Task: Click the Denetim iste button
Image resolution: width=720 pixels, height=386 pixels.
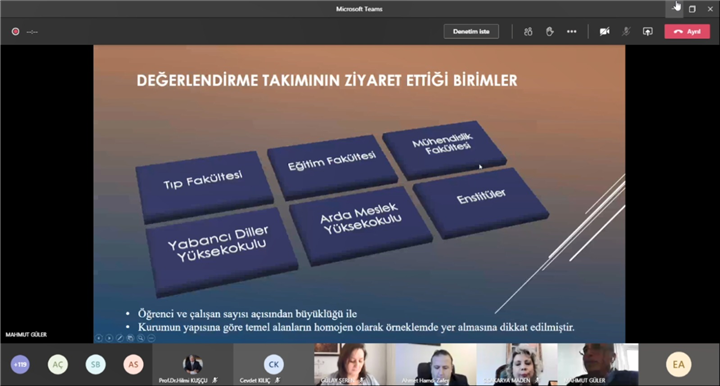Action: coord(471,32)
